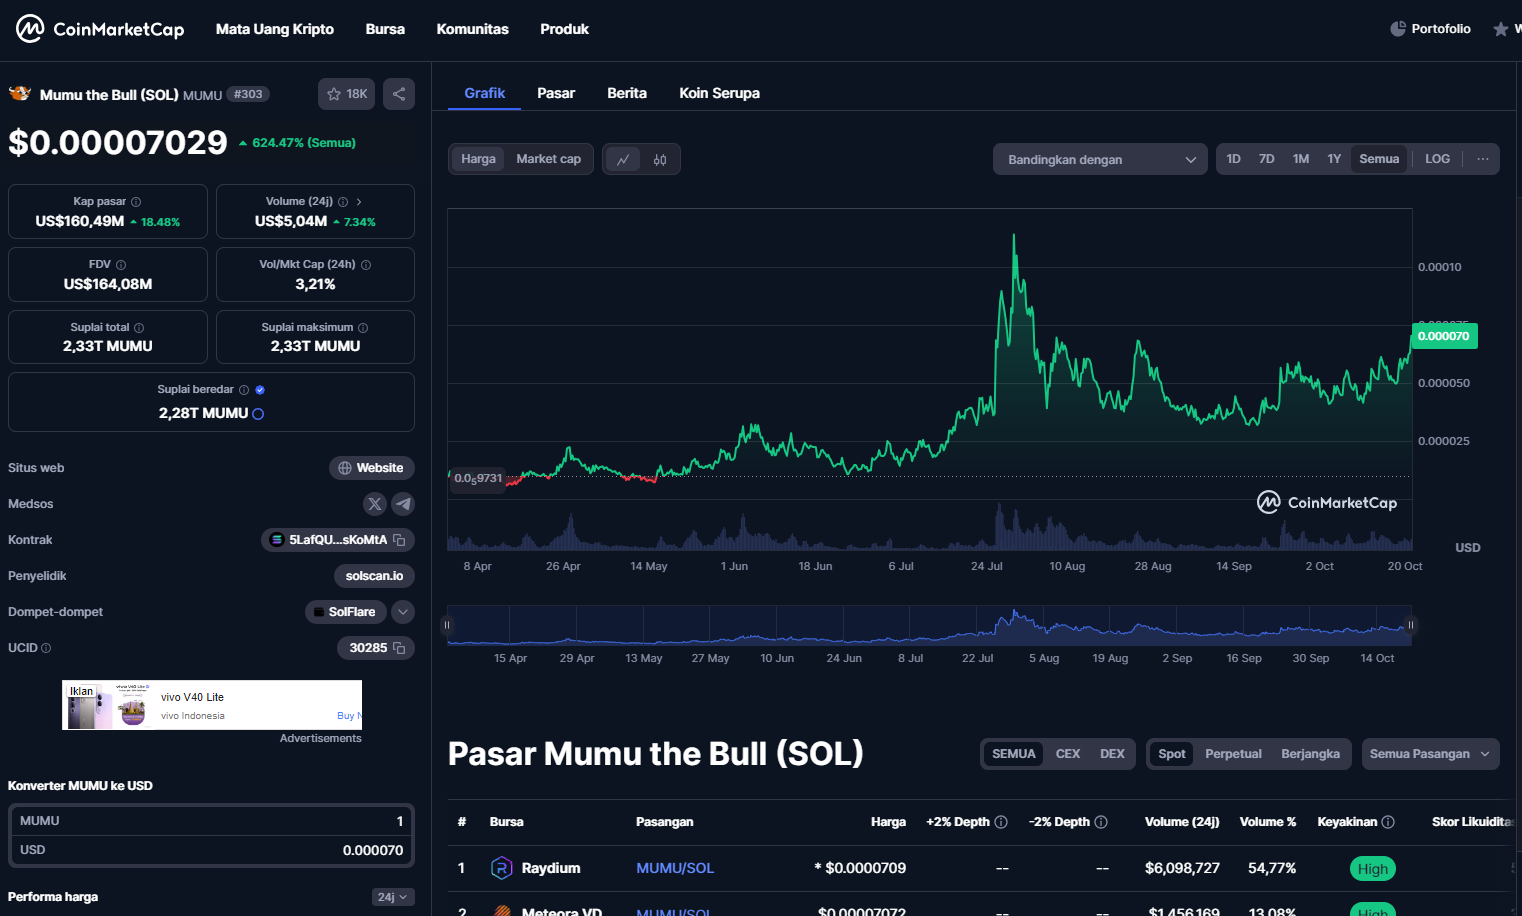Open Produk menu
This screenshot has height=916, width=1522.
tap(564, 29)
